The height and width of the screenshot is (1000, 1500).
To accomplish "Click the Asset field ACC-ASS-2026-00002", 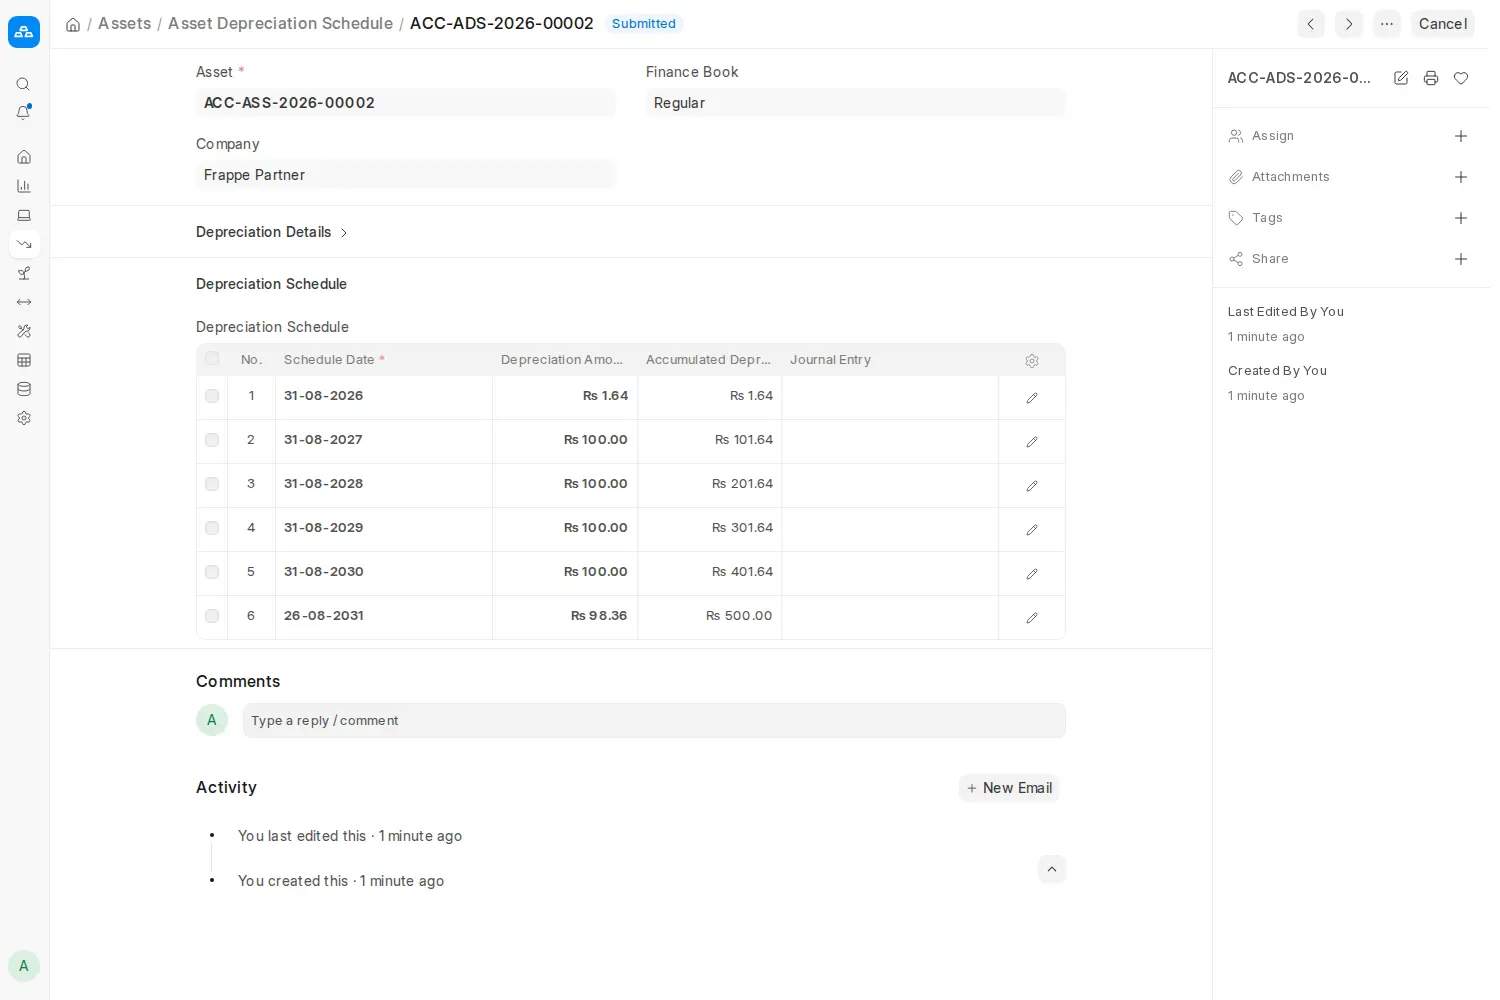I will coord(406,103).
